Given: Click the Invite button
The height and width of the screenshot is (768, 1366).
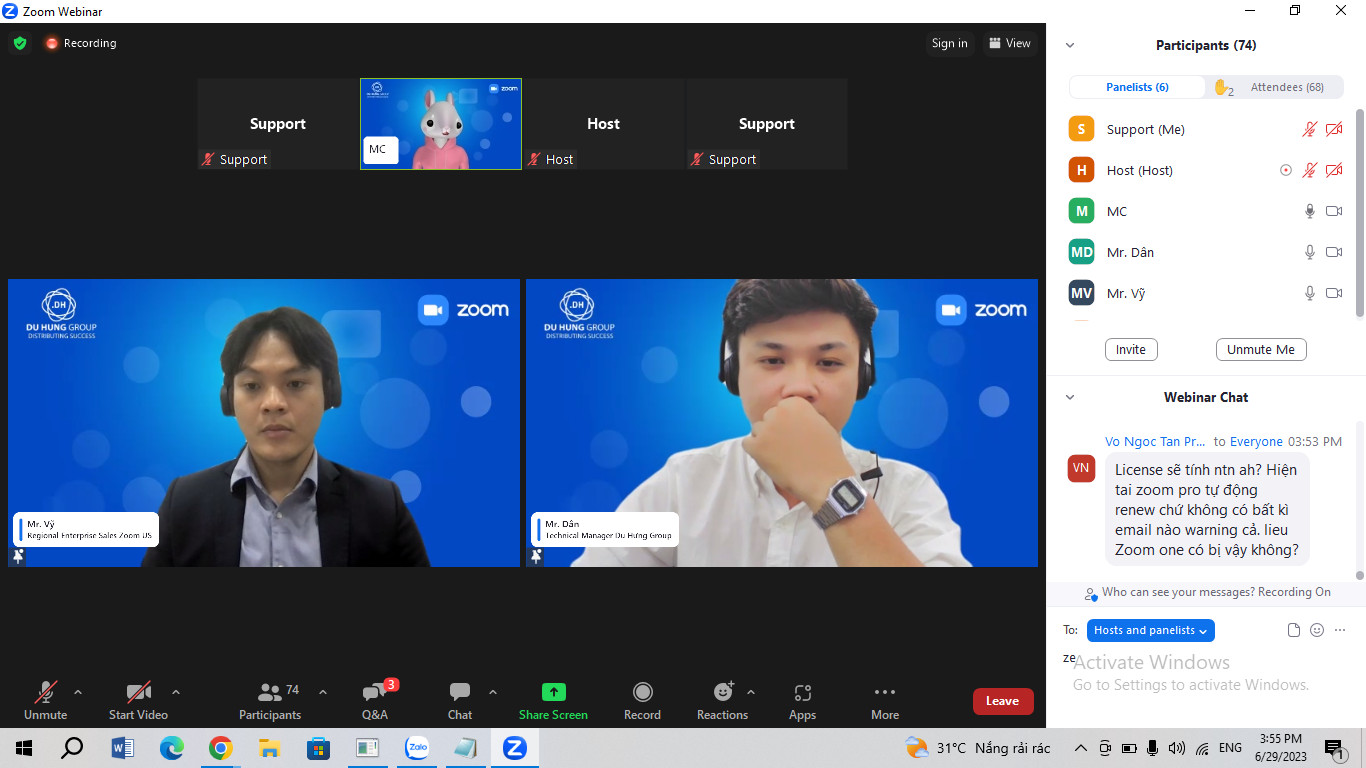Looking at the screenshot, I should tap(1131, 349).
